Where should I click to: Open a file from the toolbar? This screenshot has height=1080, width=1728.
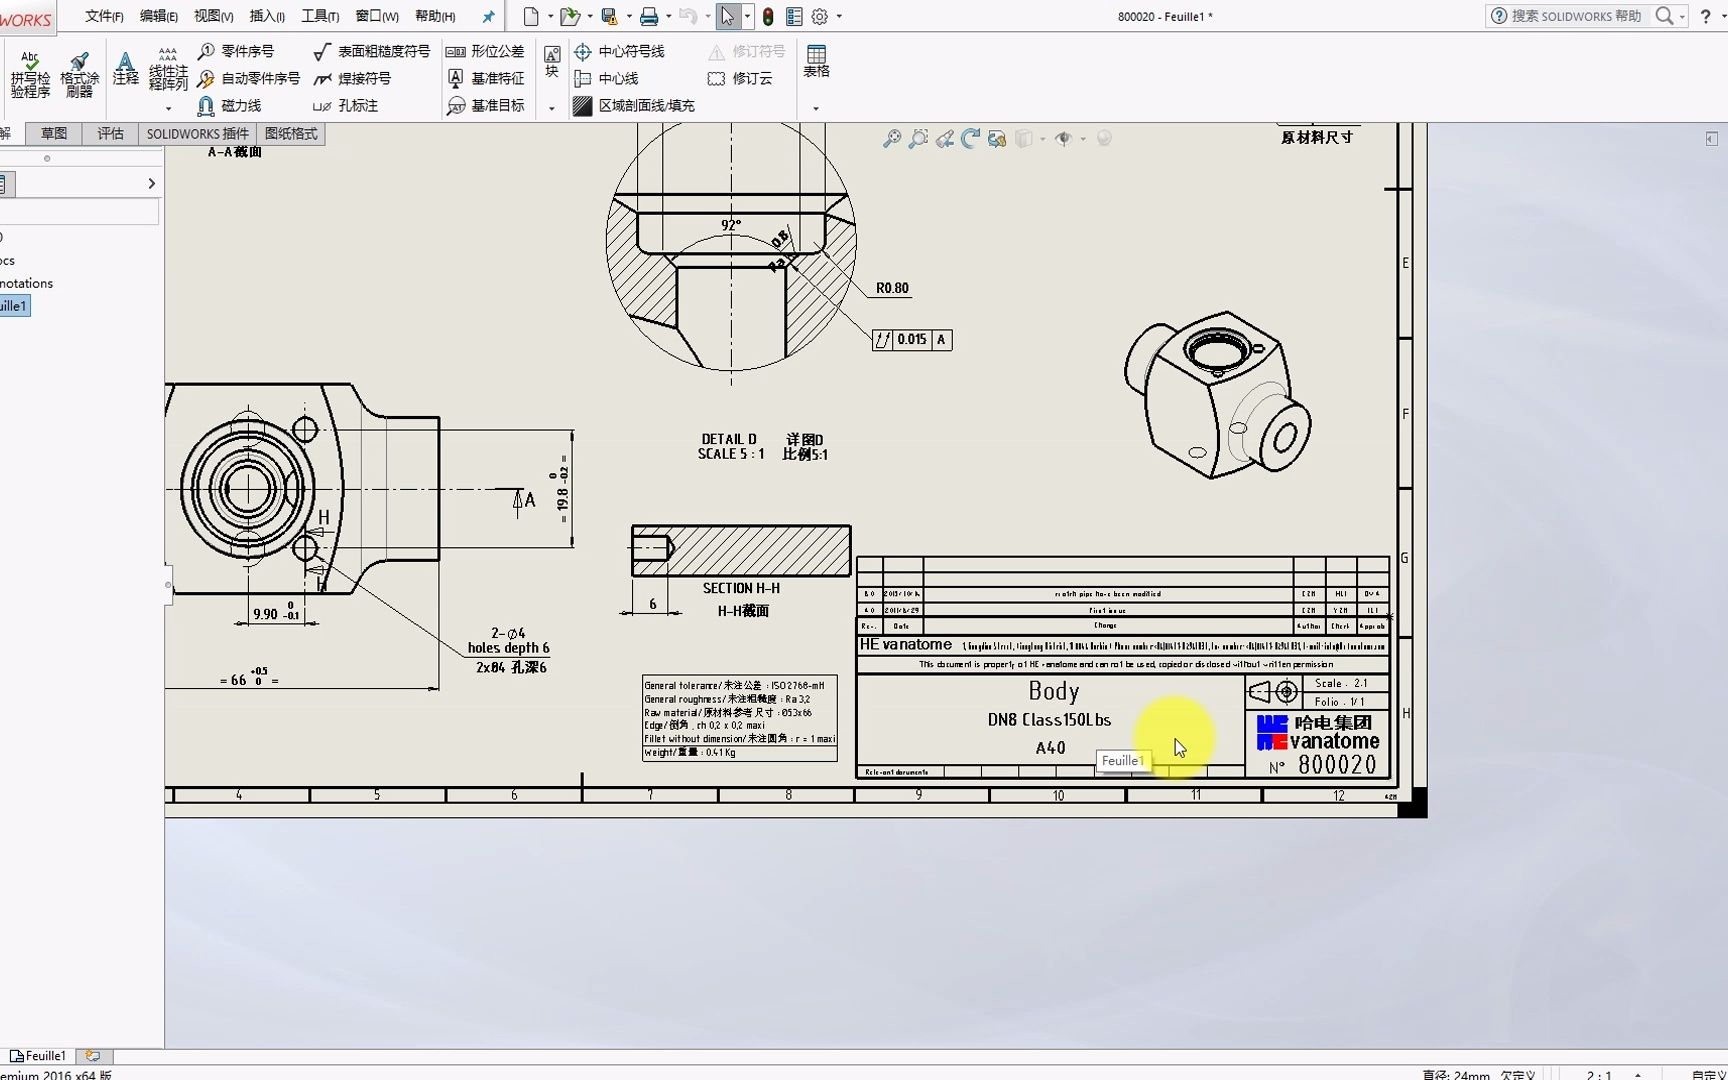569,16
